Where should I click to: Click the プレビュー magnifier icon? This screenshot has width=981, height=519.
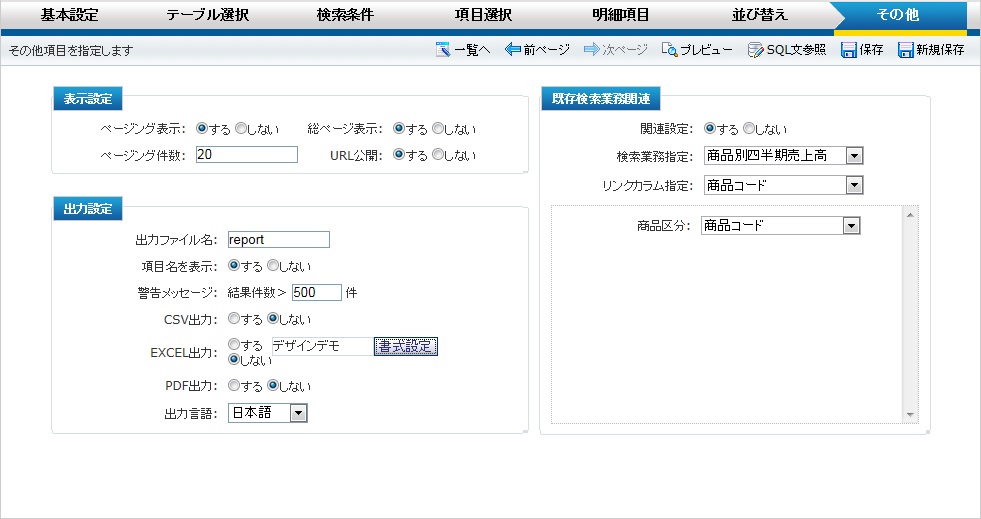click(669, 49)
